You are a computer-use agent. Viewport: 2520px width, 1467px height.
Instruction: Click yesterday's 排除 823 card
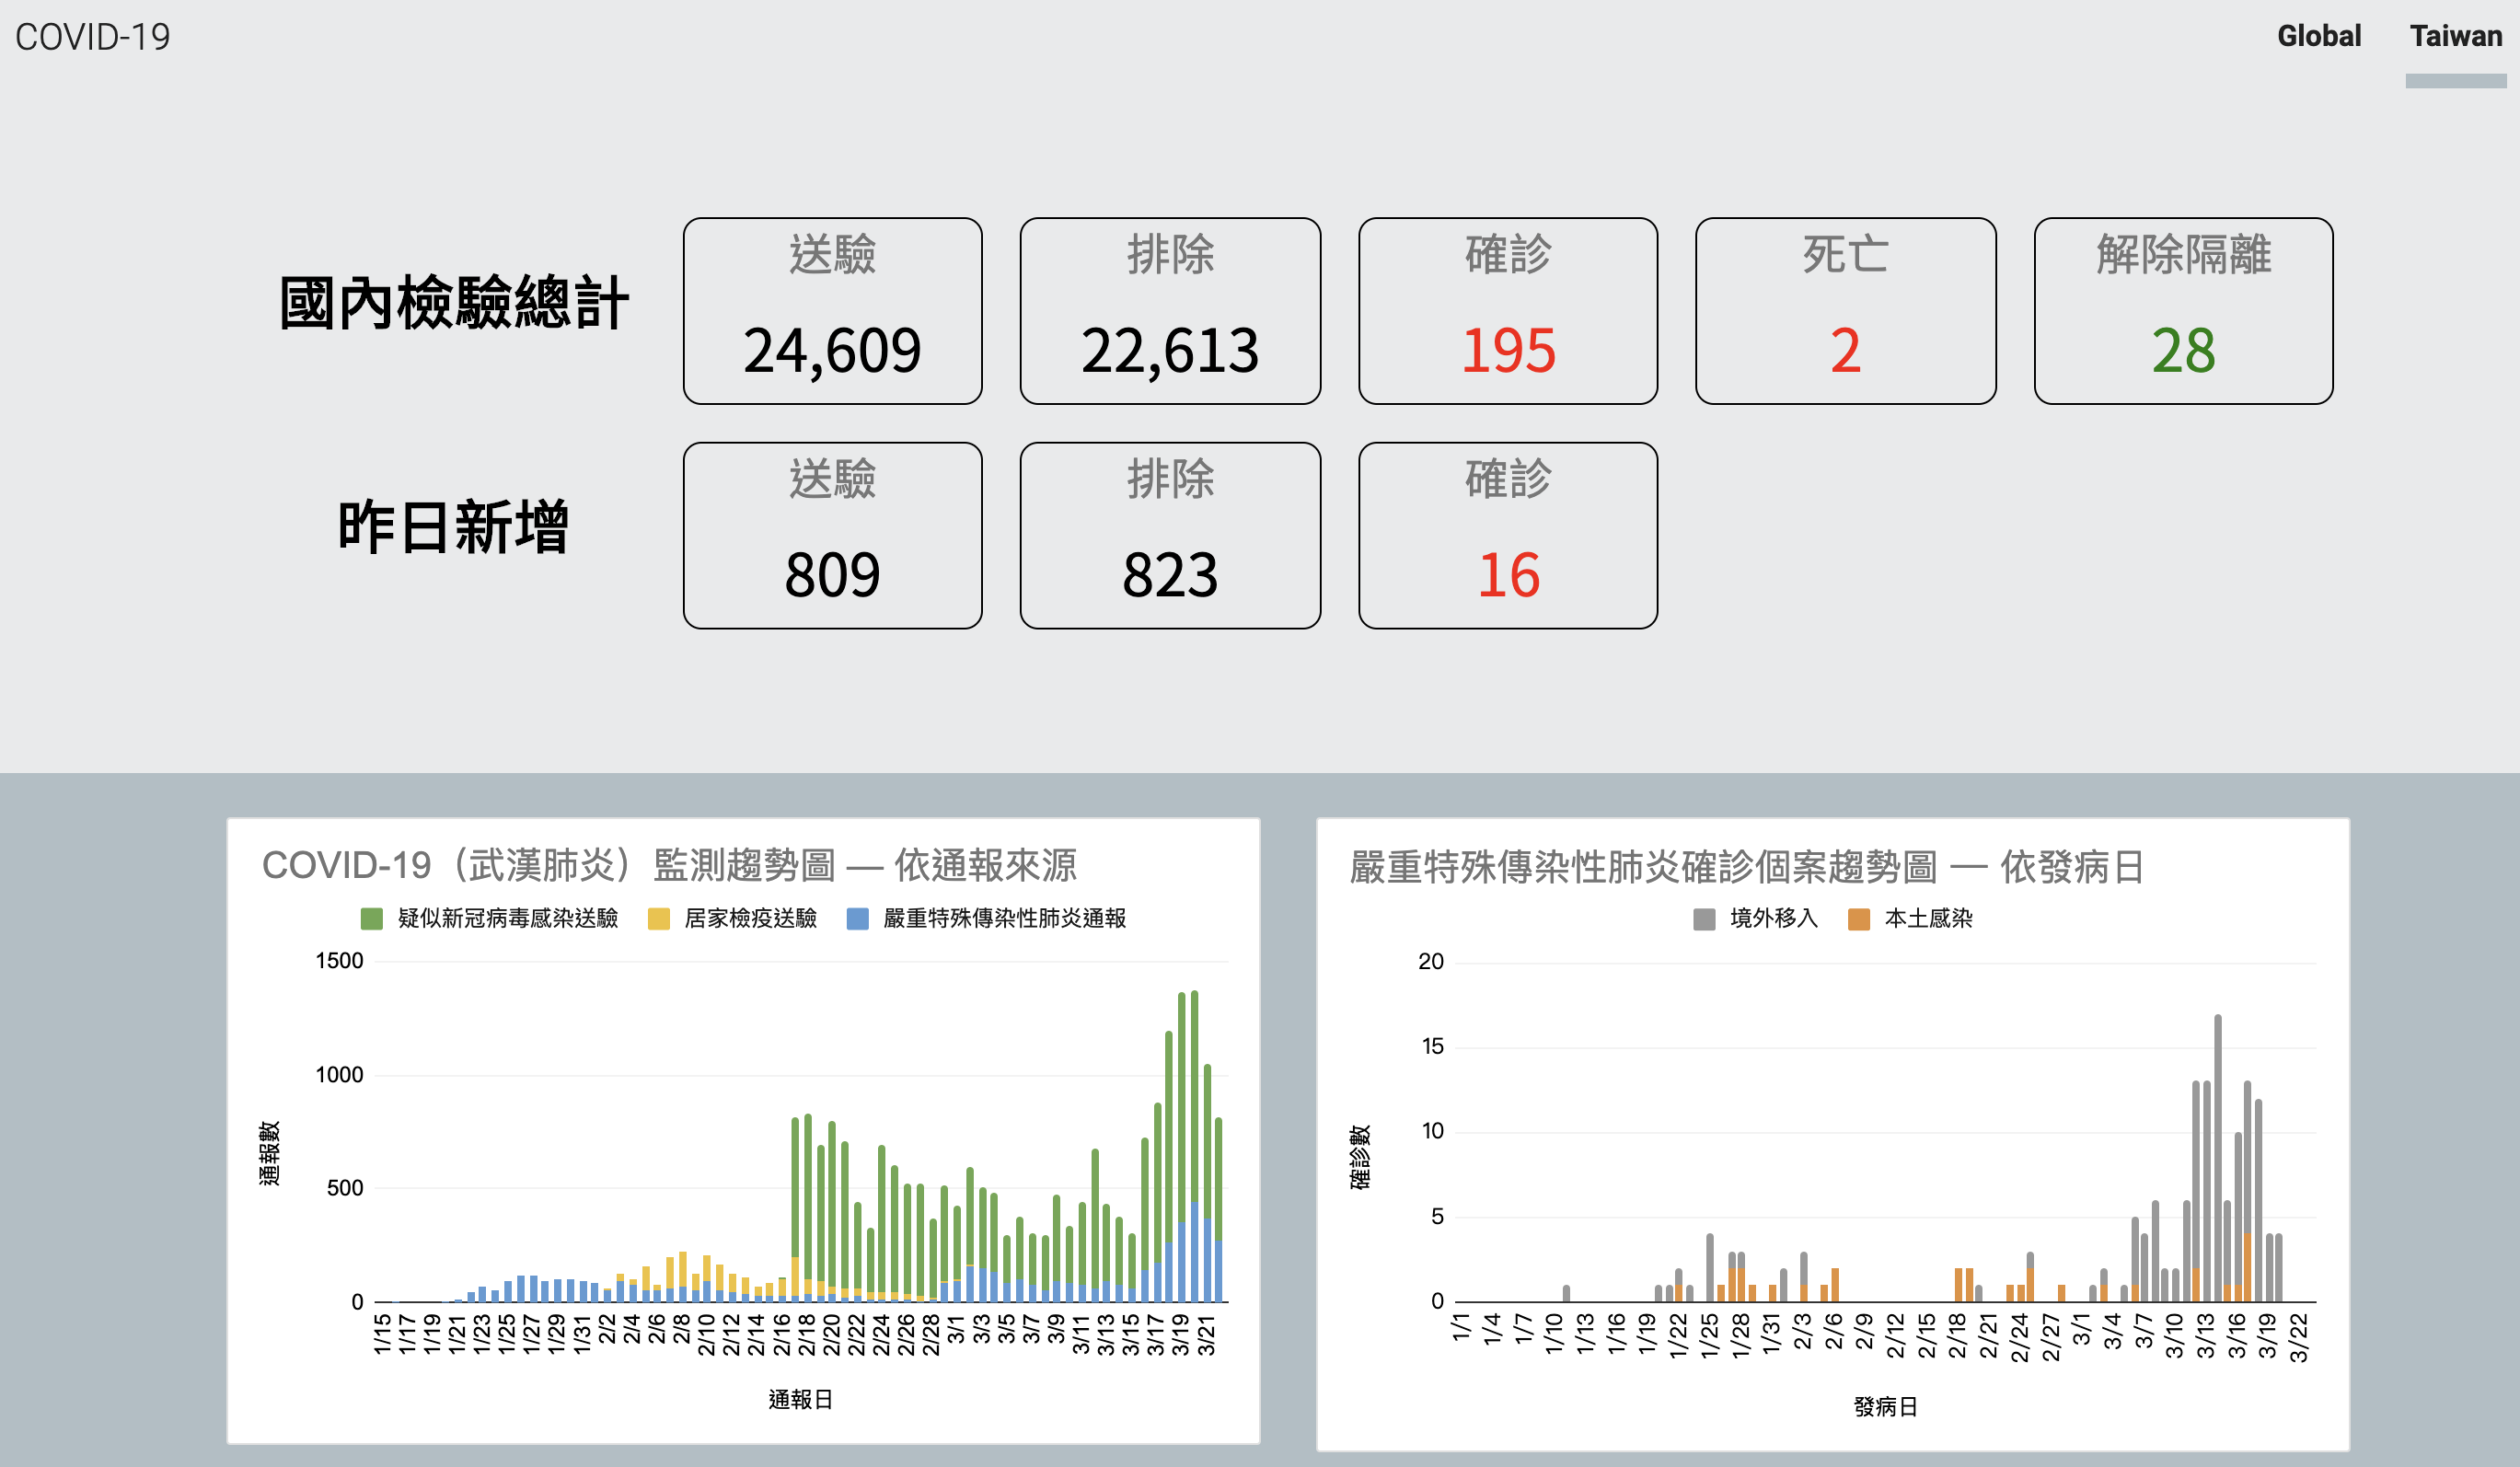[x=1170, y=535]
